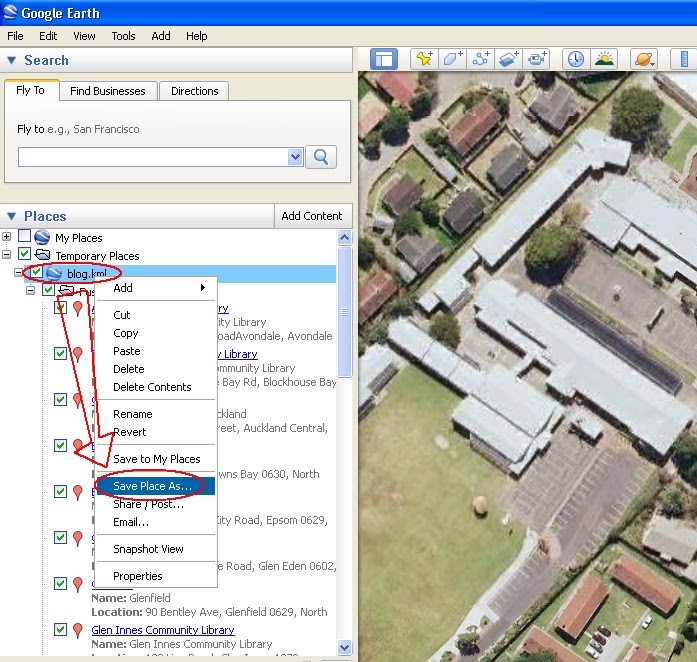Open the Glen Innes Community Library link
The image size is (697, 662).
[x=163, y=630]
